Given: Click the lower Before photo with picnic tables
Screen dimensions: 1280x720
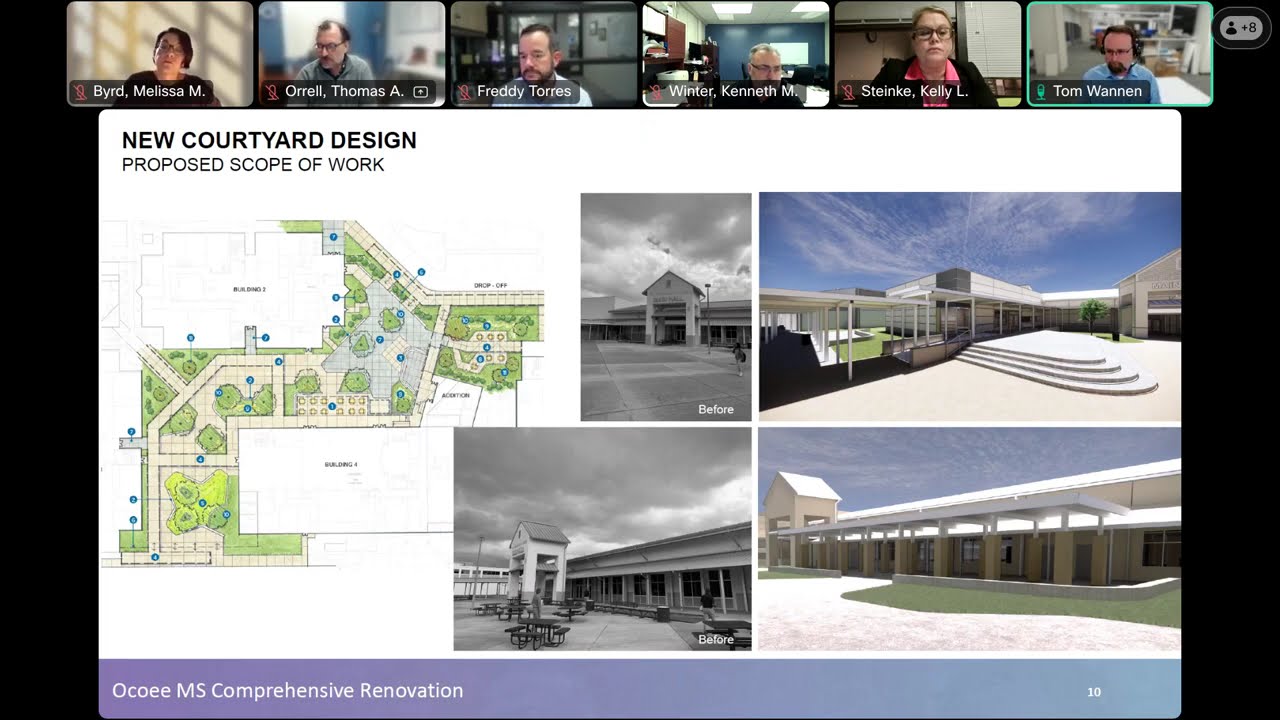Looking at the screenshot, I should pyautogui.click(x=603, y=539).
